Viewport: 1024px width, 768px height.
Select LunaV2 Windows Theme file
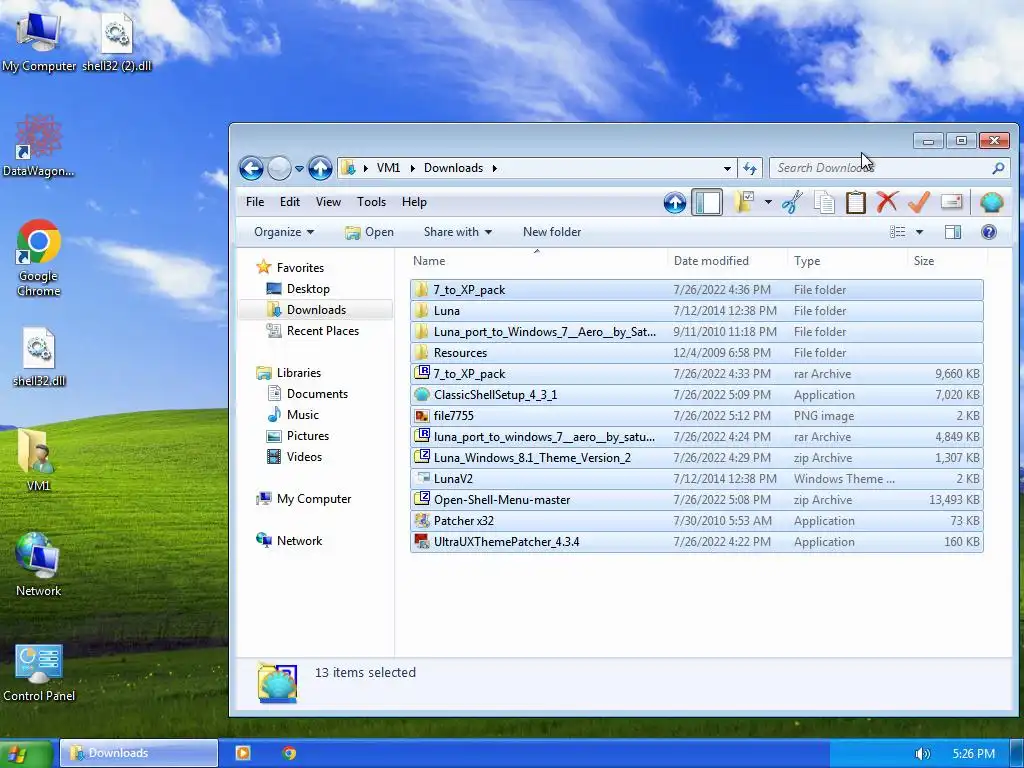point(697,479)
